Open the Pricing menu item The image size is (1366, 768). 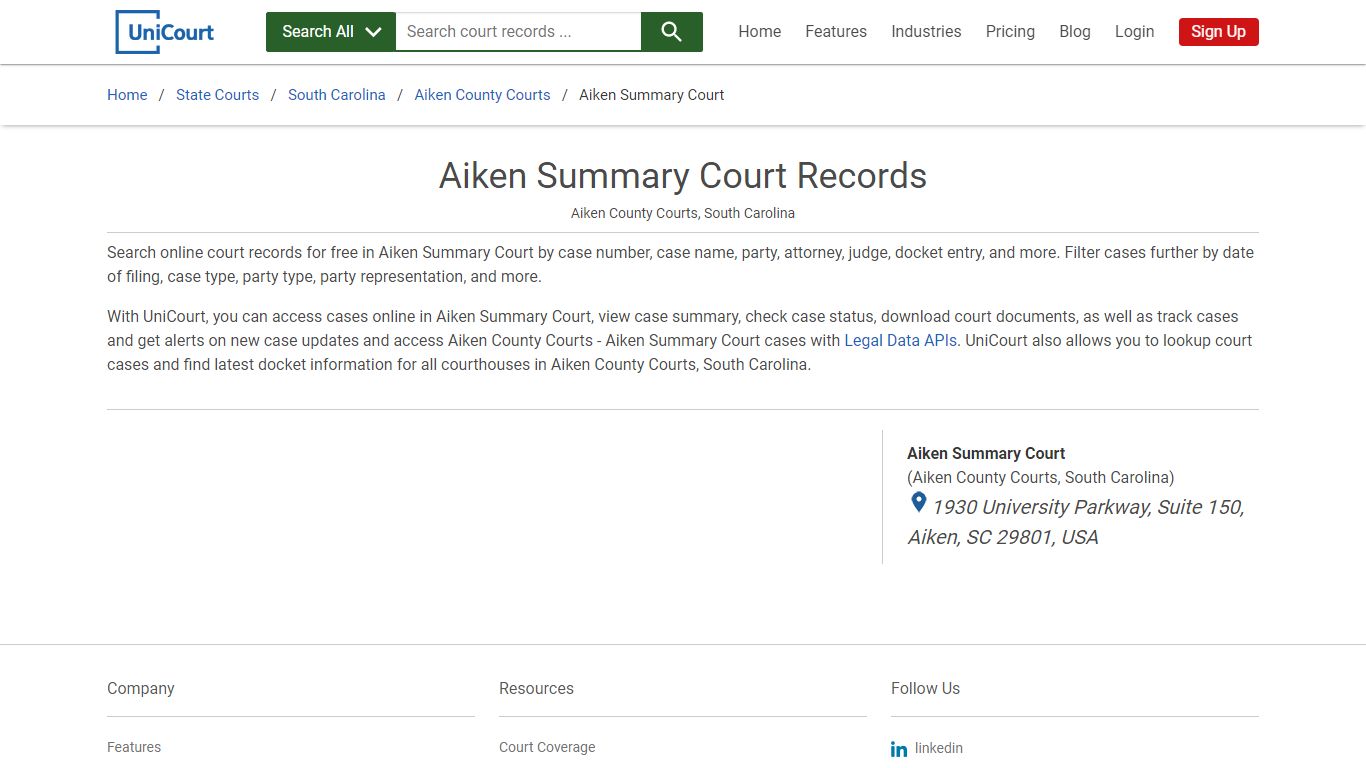click(x=1010, y=32)
